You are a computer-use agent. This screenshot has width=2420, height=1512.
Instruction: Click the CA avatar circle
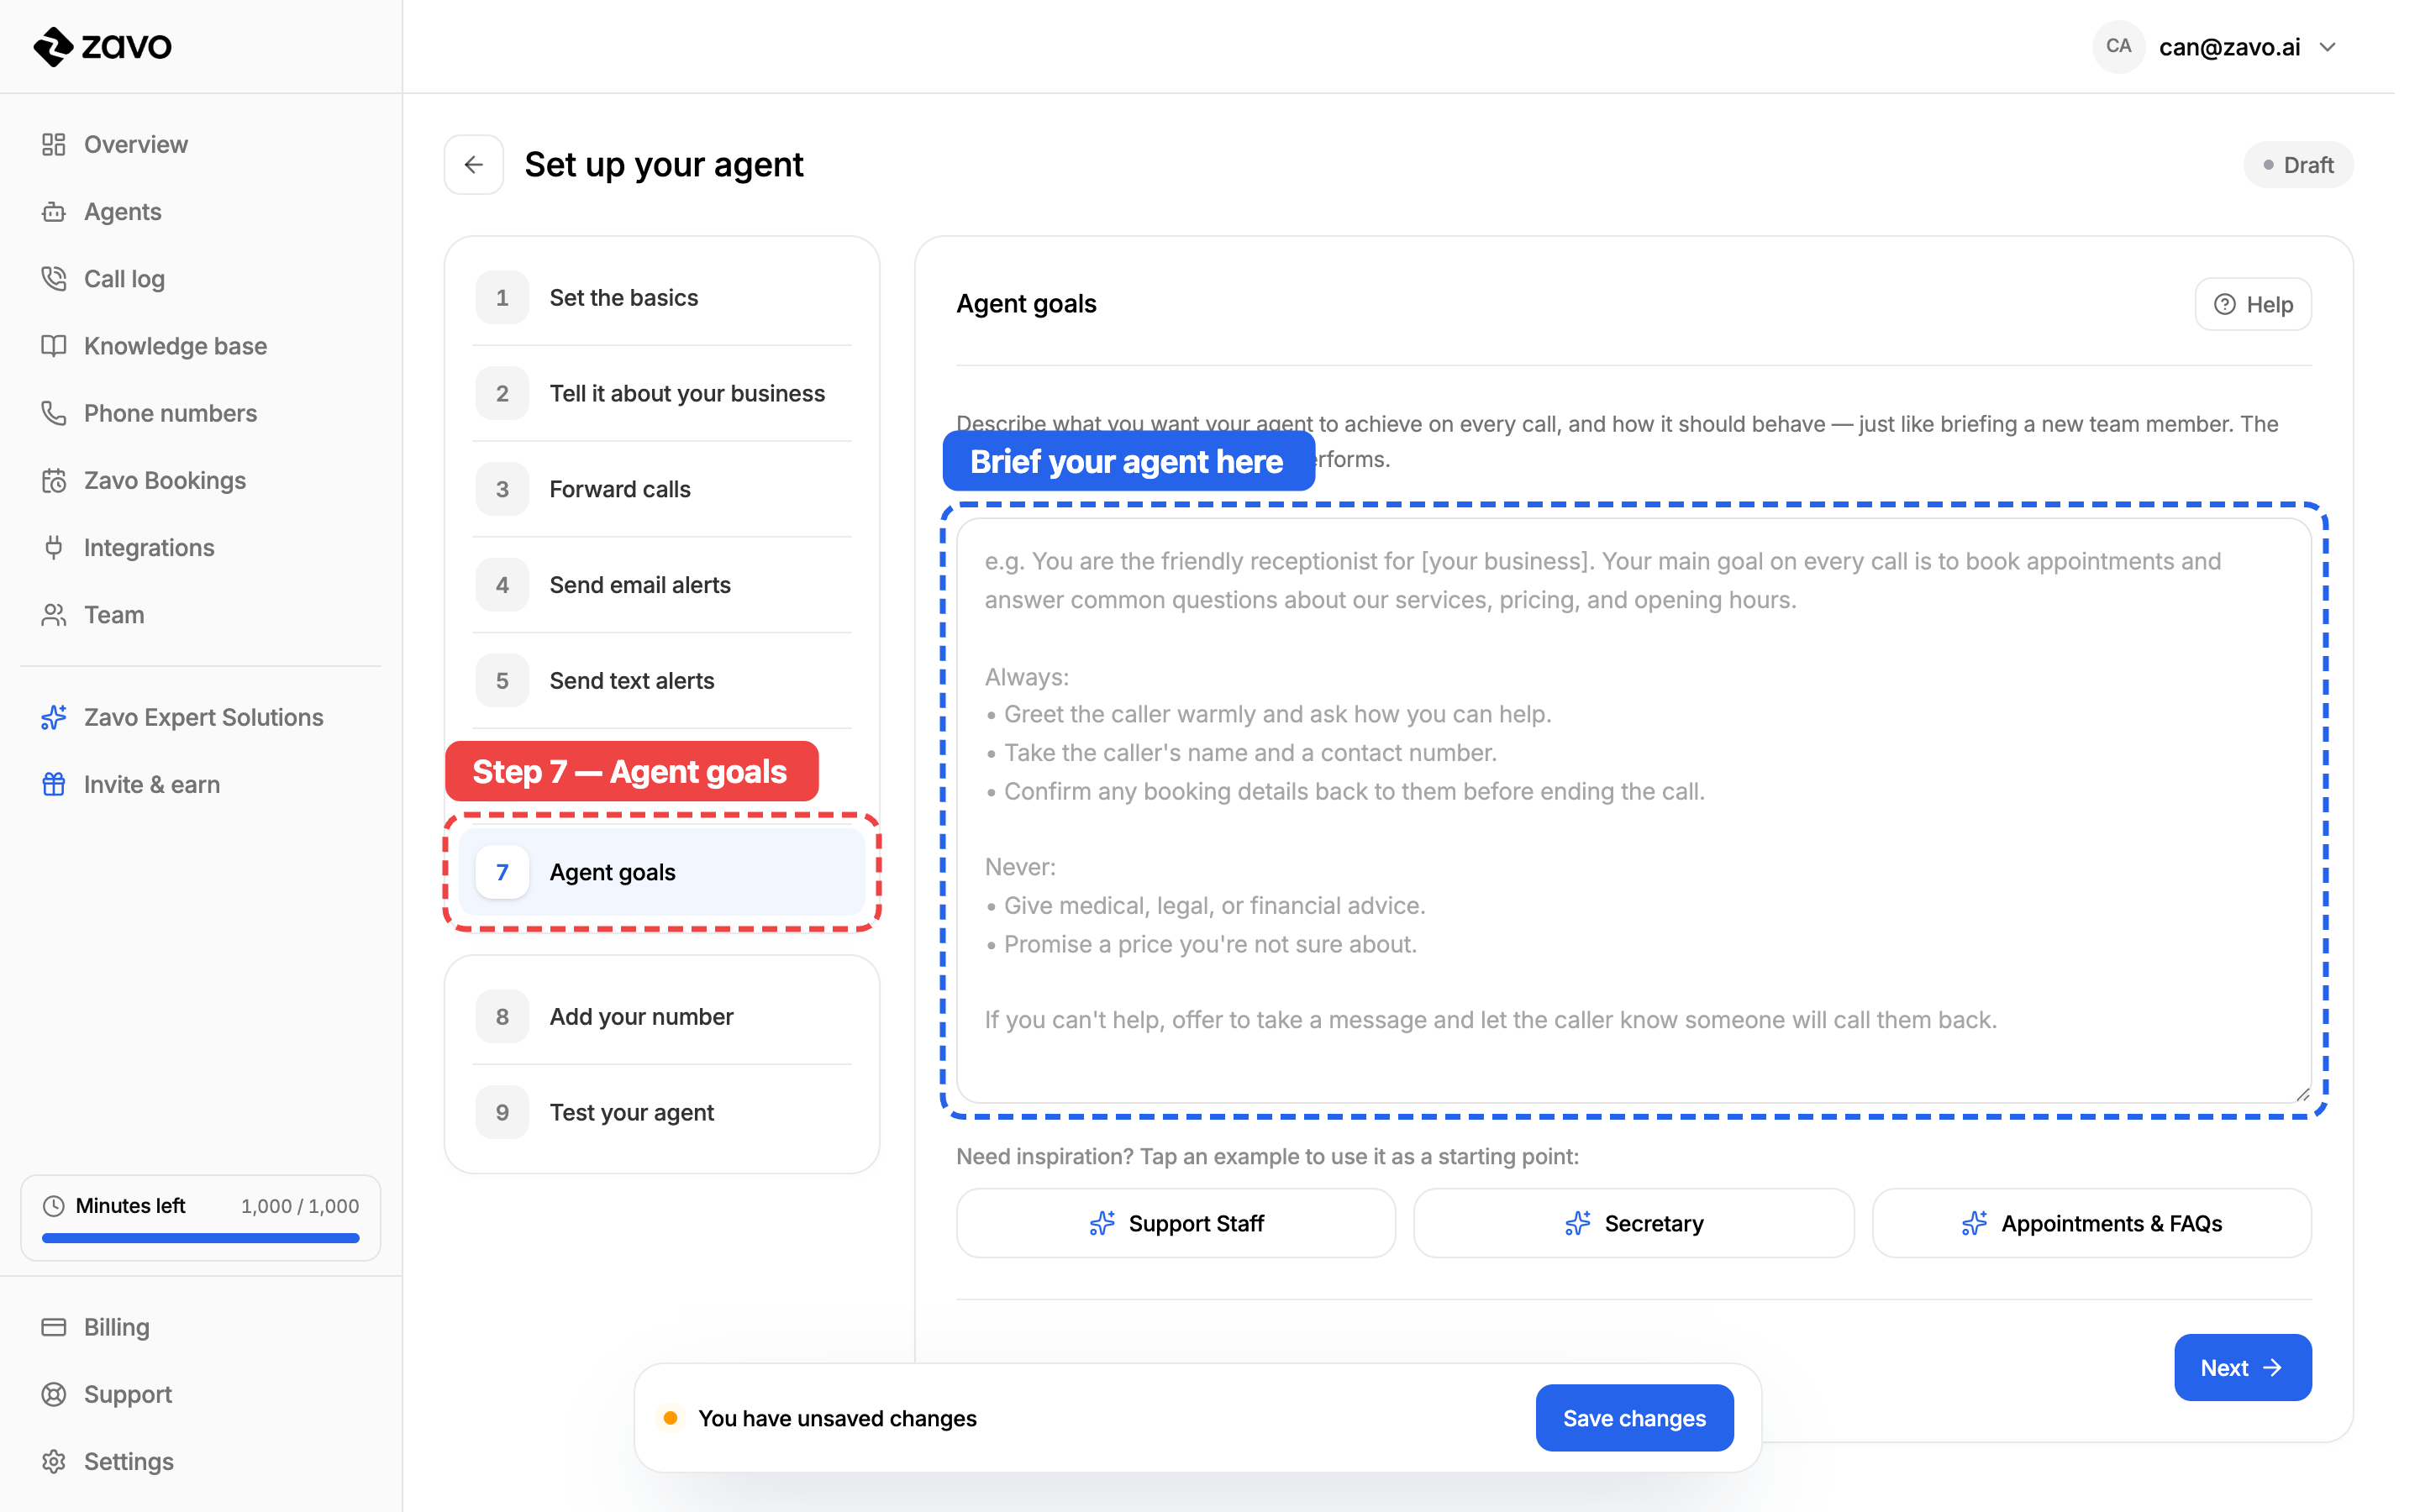coord(2118,46)
